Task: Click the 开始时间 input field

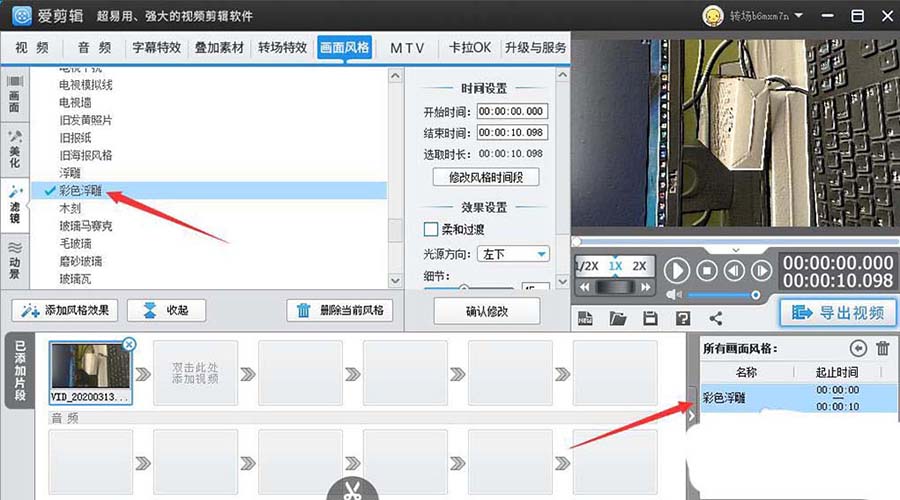Action: 512,111
